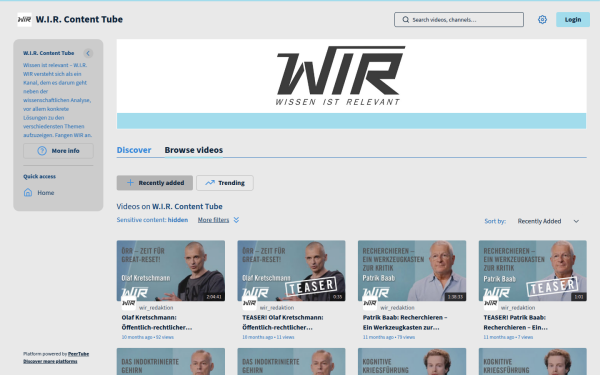This screenshot has height=375, width=600.
Task: Click the W.I.R. Content Tube header title
Action: 79,19
